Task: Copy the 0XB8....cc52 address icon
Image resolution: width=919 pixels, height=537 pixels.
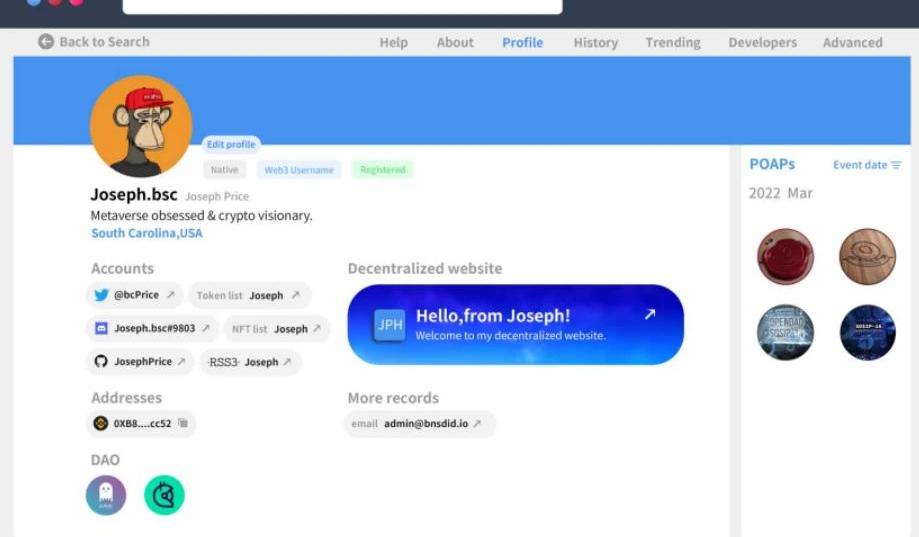Action: pos(183,423)
